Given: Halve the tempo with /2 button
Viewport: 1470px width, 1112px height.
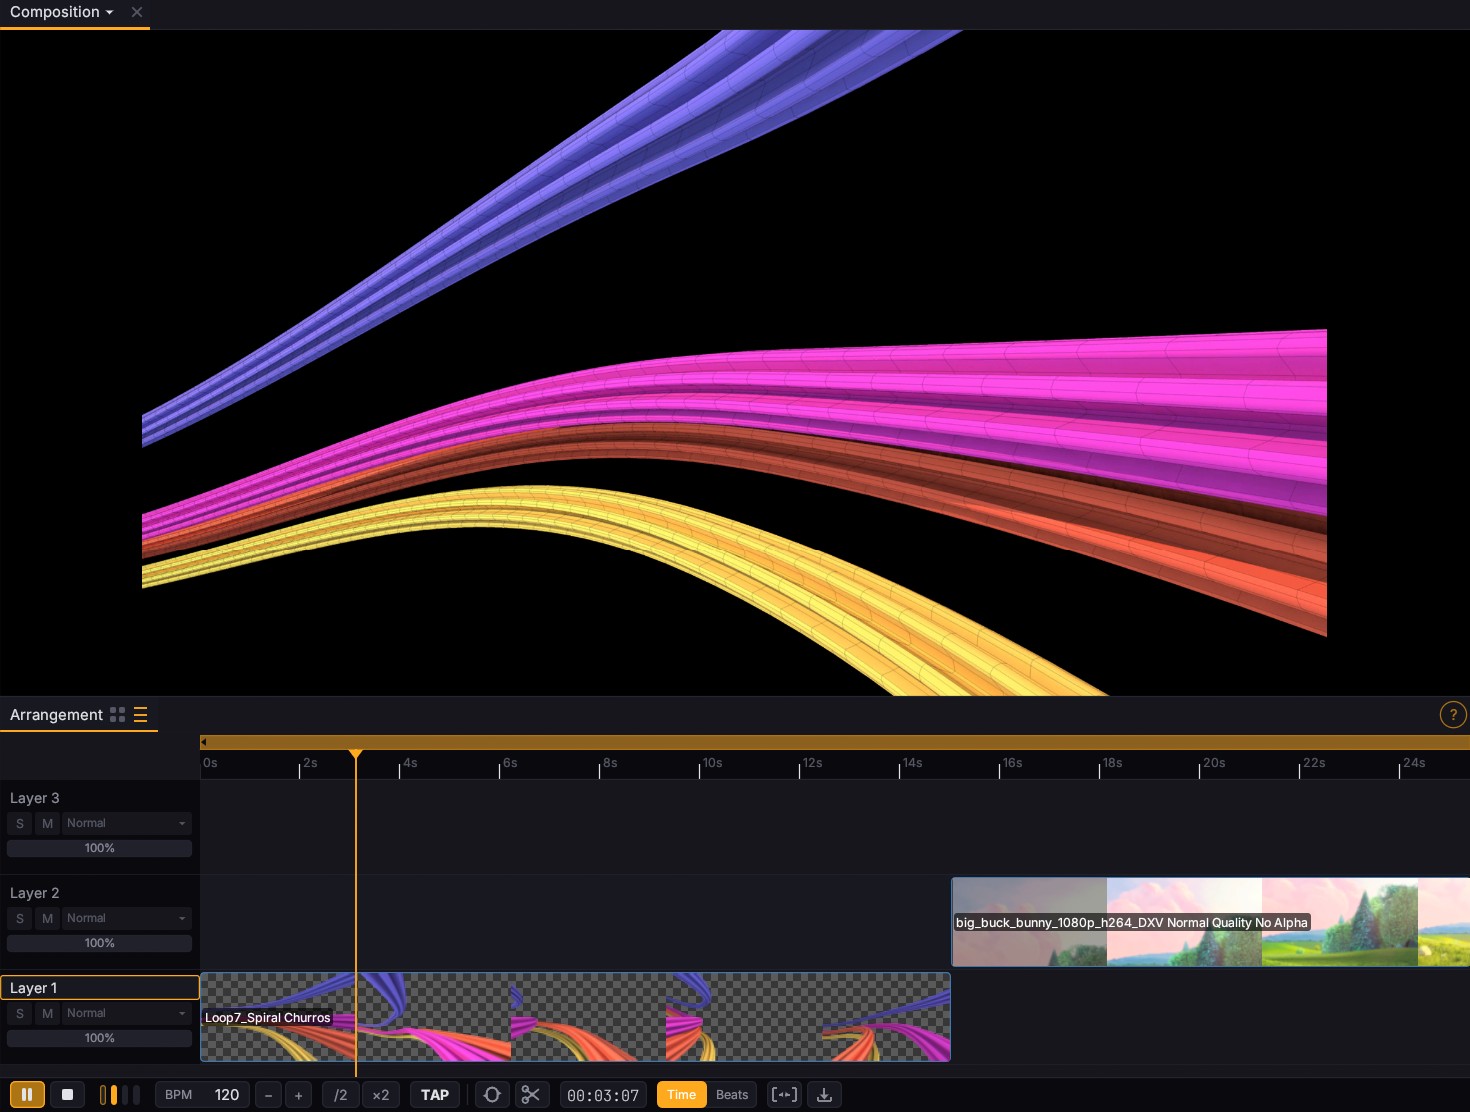Looking at the screenshot, I should click(x=341, y=1095).
